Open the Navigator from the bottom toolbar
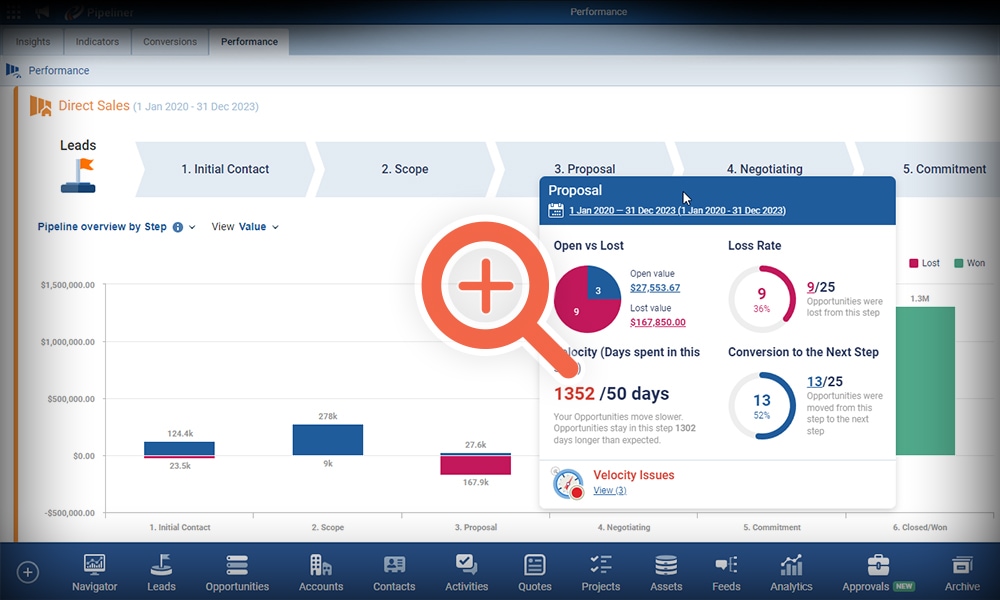 94,570
